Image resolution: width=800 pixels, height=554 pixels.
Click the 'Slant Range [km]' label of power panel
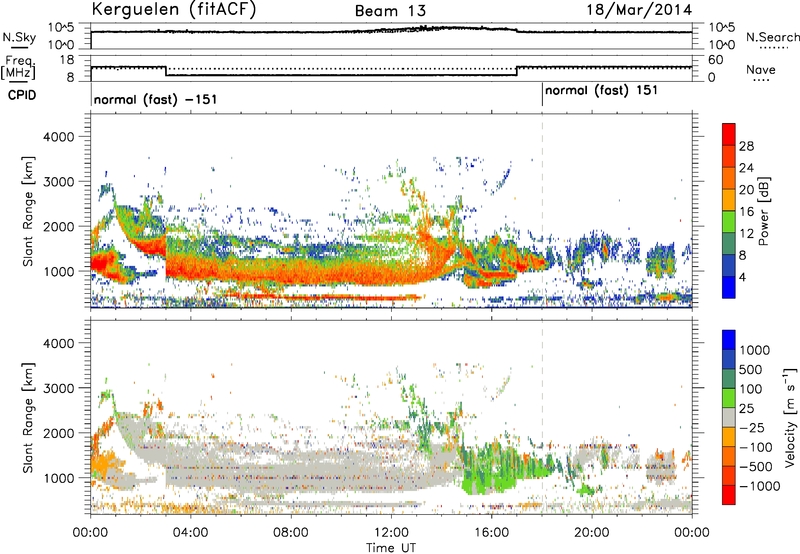(x=28, y=211)
